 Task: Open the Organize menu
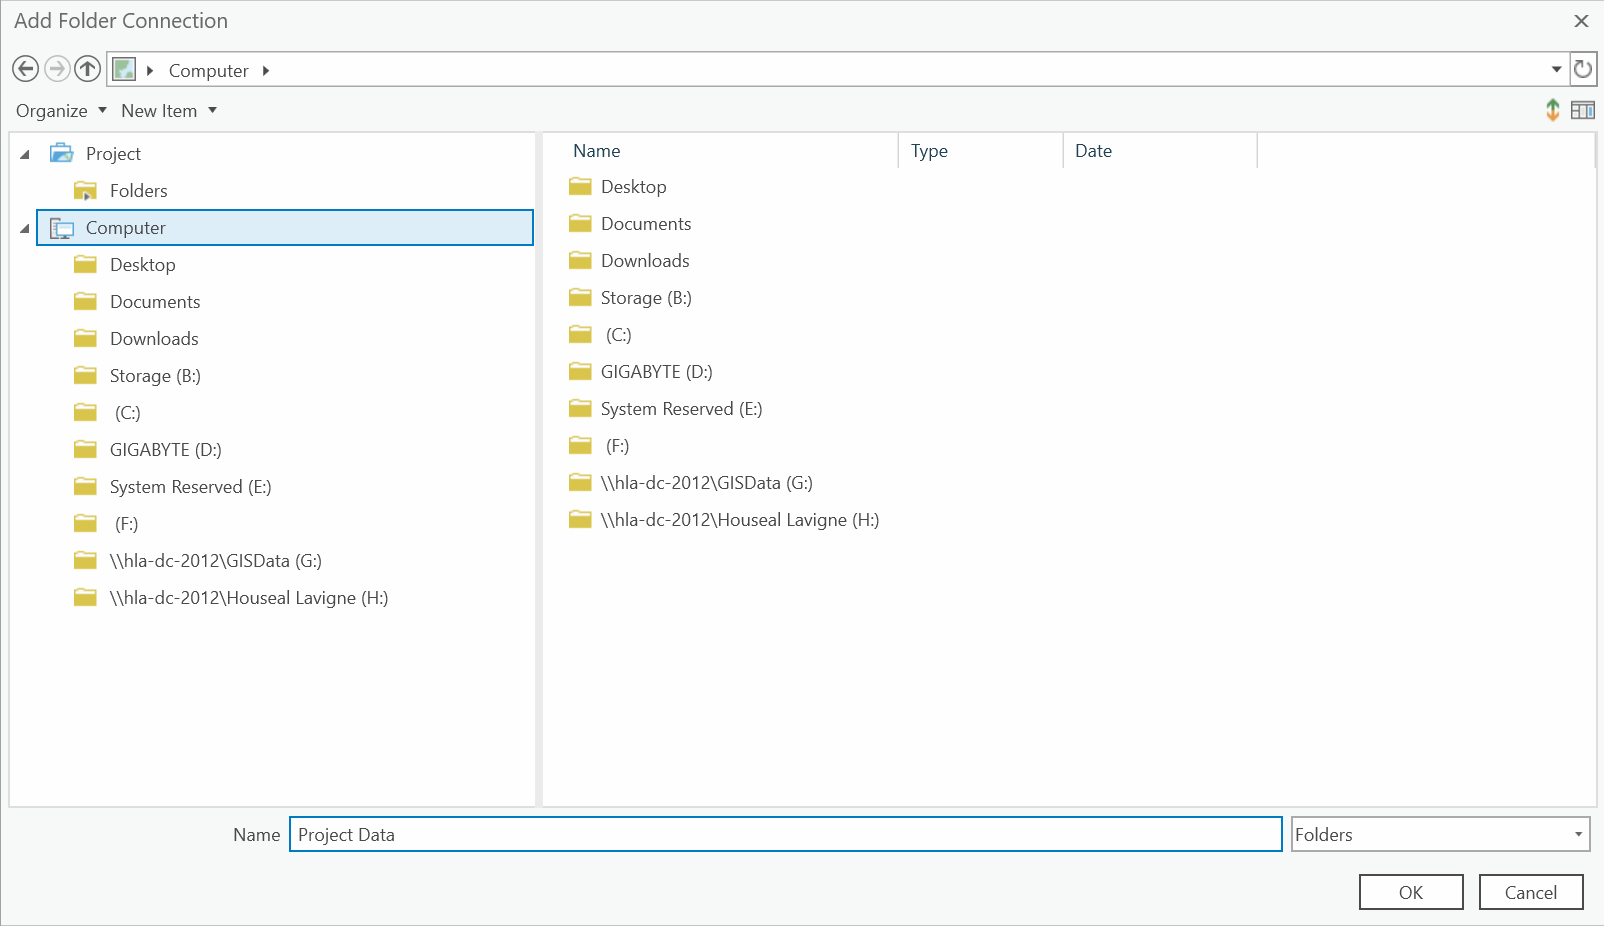pyautogui.click(x=61, y=111)
